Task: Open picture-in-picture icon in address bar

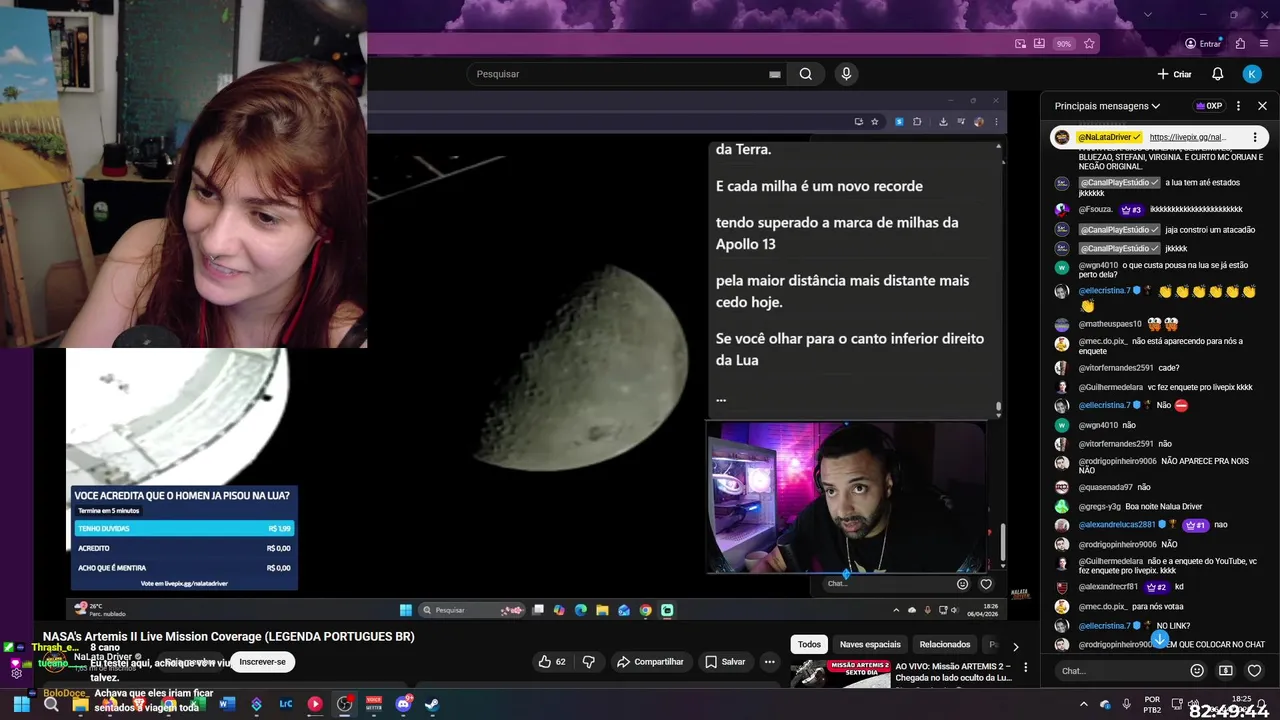Action: [x=1020, y=44]
